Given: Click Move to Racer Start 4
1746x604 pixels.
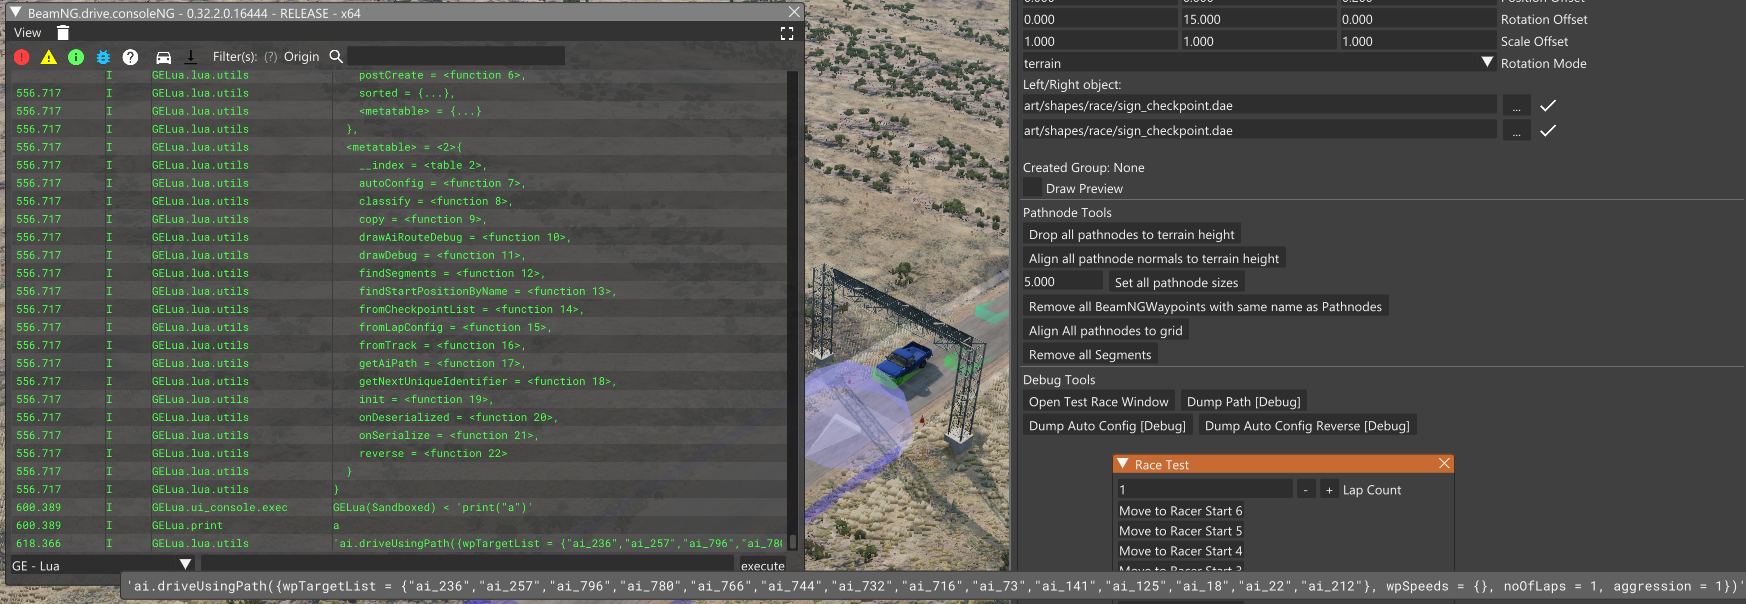Looking at the screenshot, I should [x=1180, y=551].
